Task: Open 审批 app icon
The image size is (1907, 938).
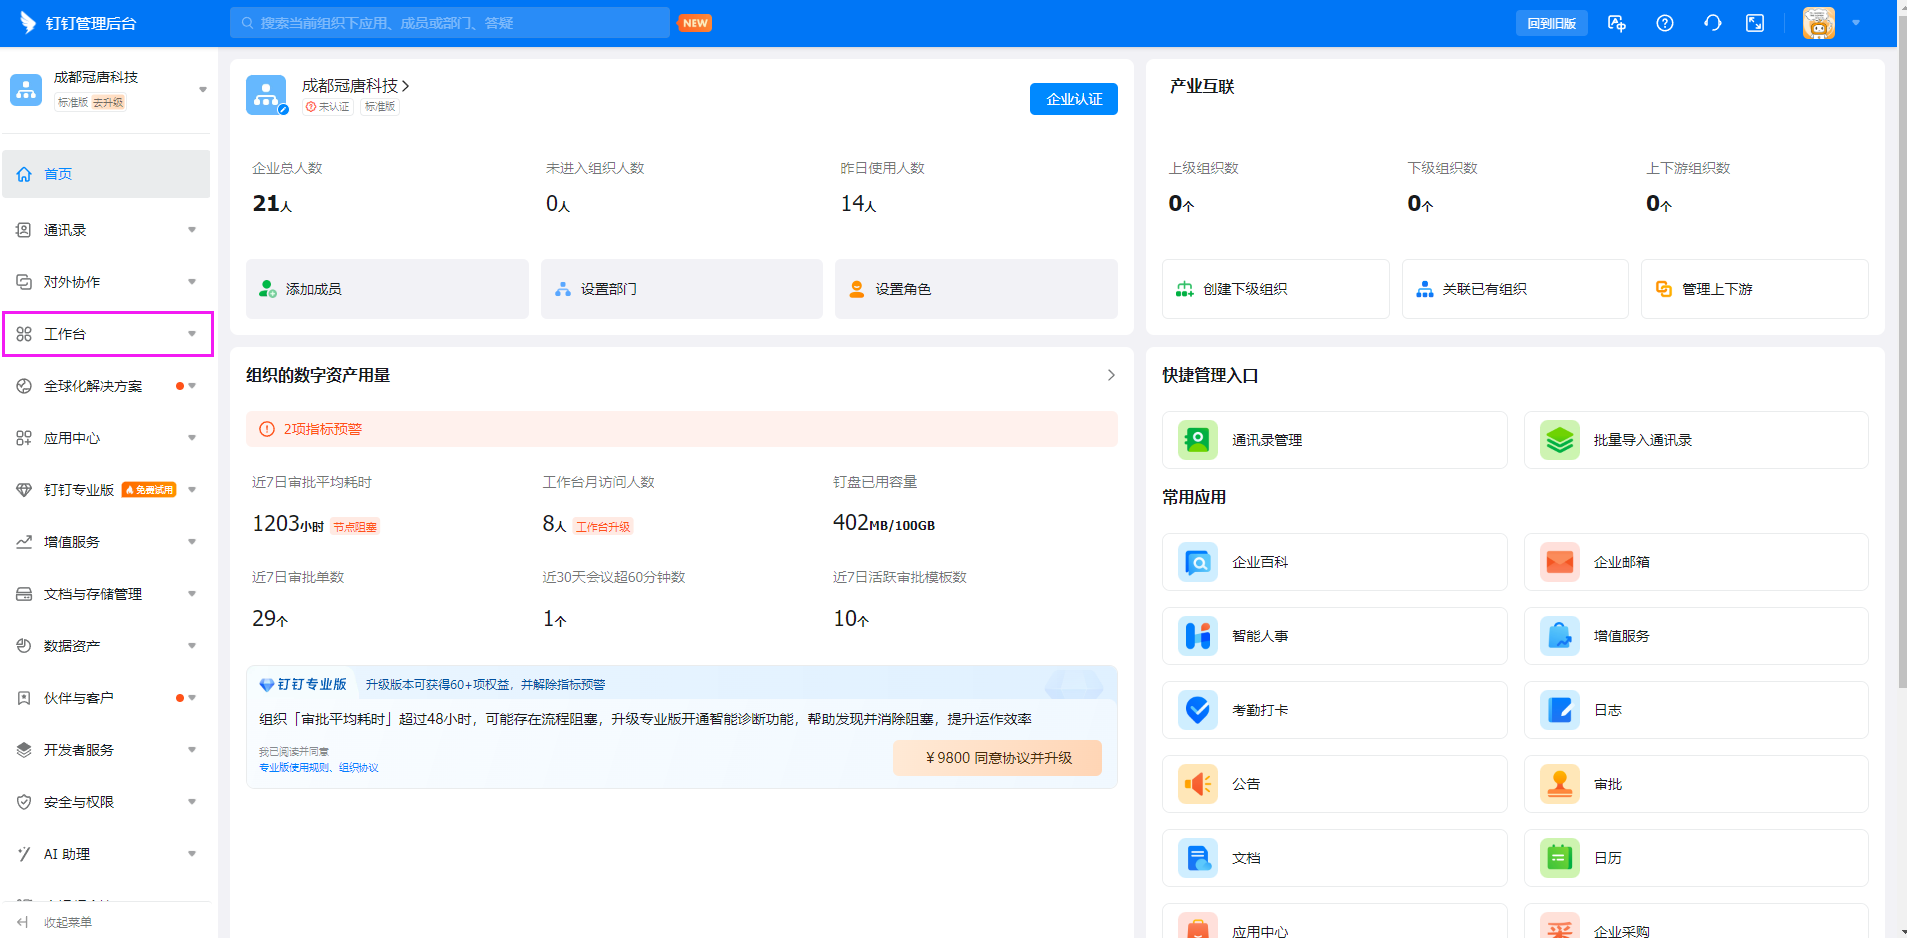Action: pos(1560,784)
